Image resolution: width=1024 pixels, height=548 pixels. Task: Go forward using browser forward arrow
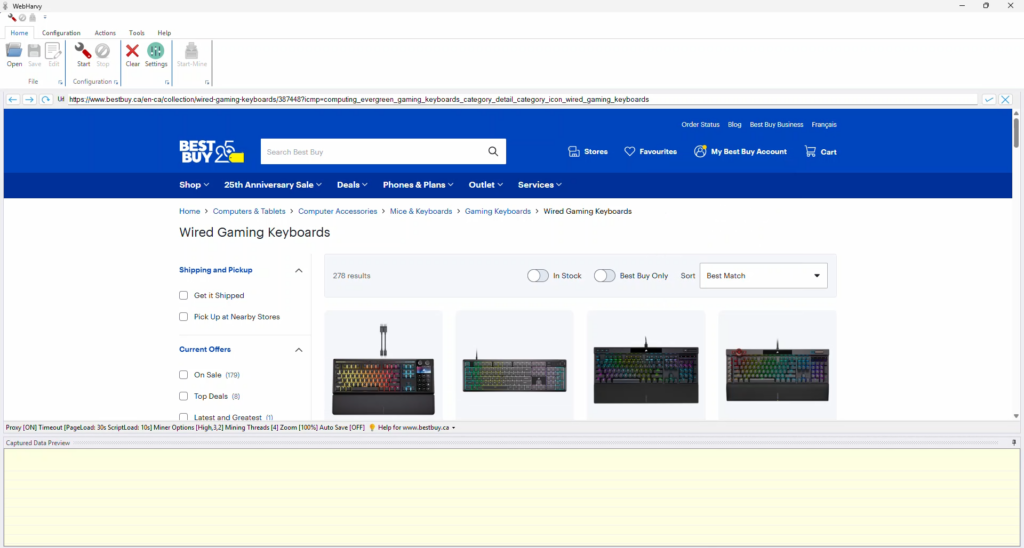29,99
